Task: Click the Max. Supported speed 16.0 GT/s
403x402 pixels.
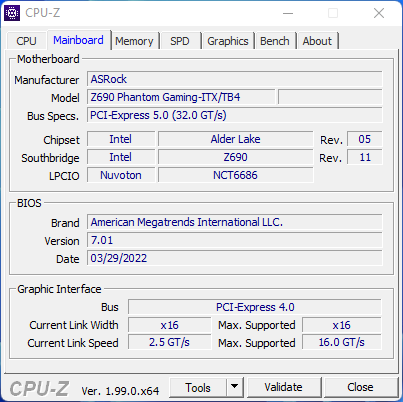Action: [342, 343]
